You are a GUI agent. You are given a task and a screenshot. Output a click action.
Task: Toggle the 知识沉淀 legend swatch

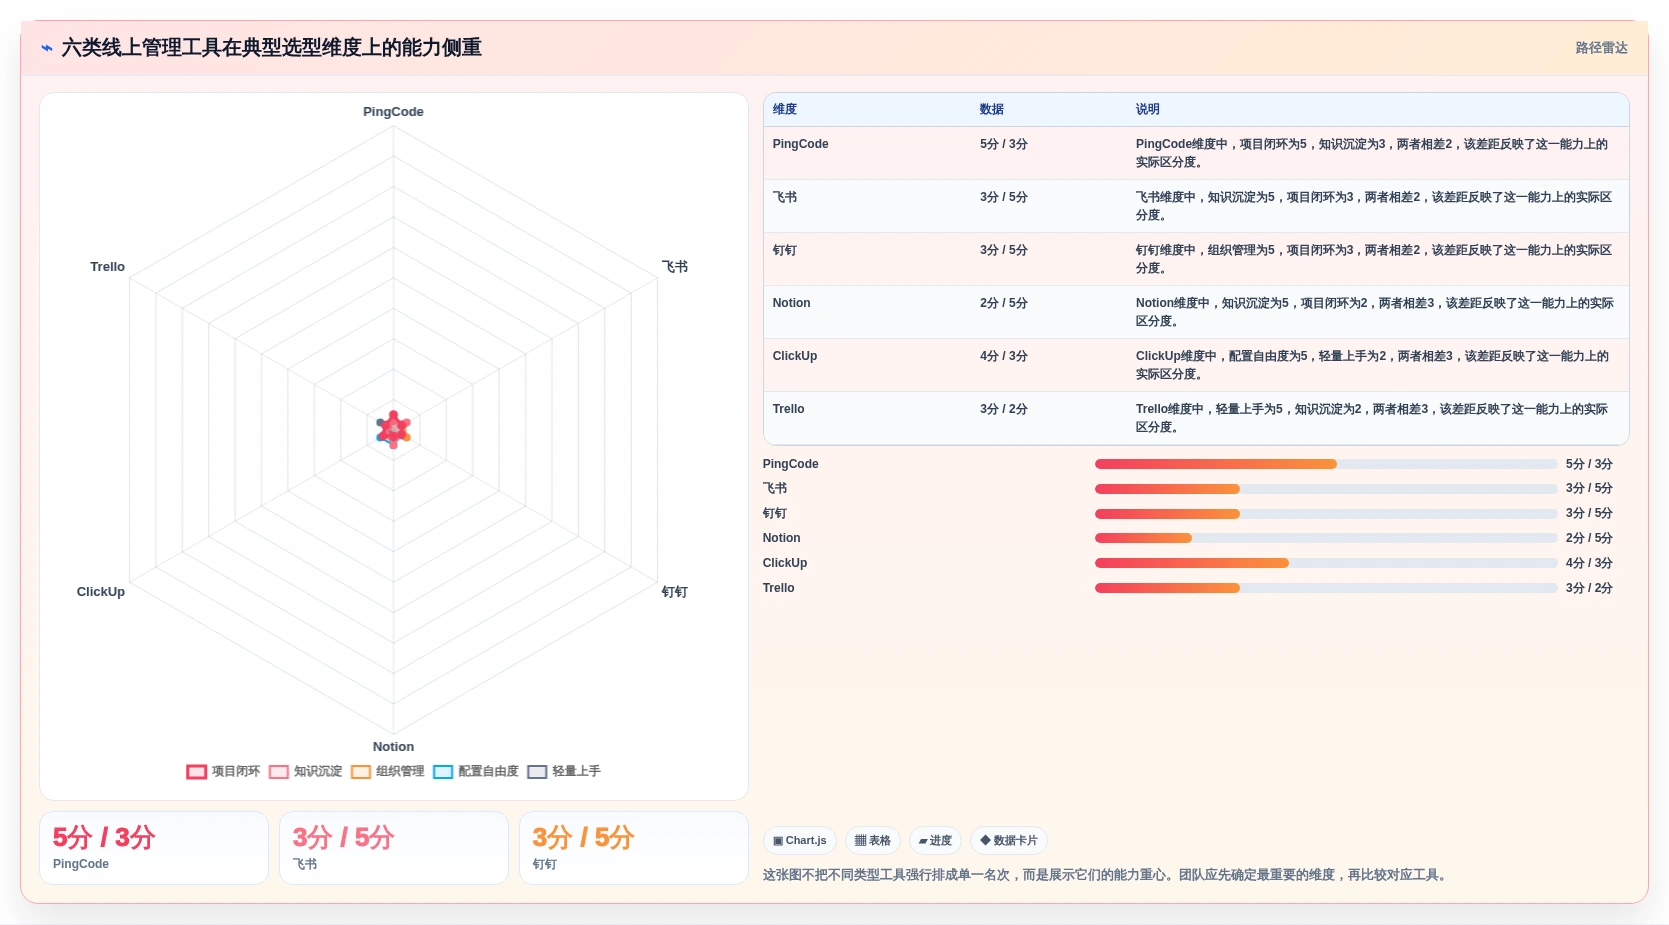coord(279,772)
